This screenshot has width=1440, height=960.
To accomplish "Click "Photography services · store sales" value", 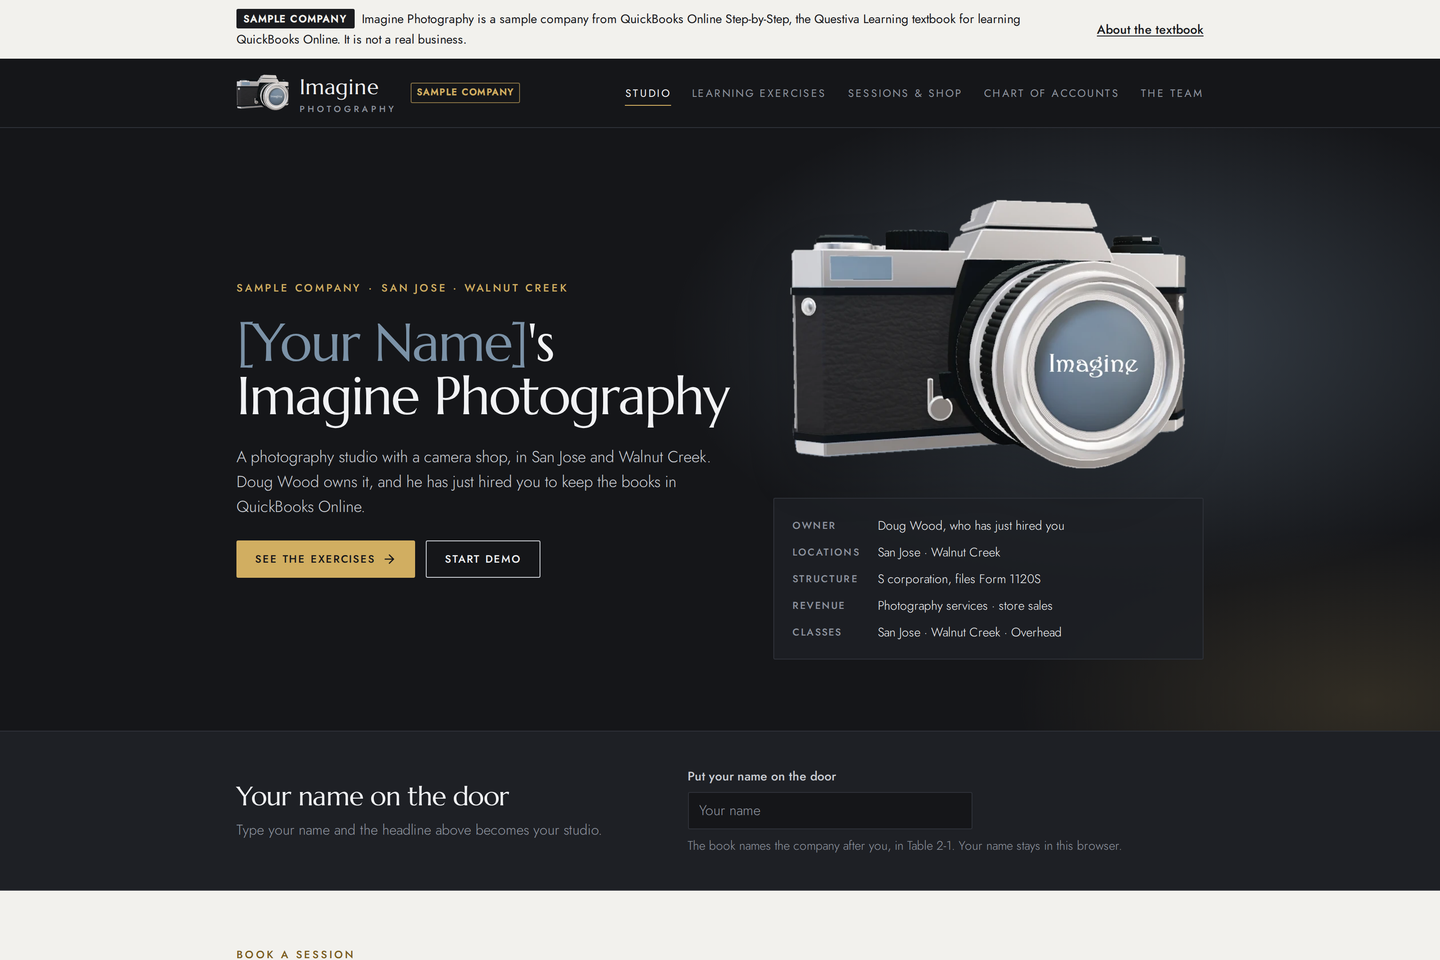I will click(x=965, y=606).
